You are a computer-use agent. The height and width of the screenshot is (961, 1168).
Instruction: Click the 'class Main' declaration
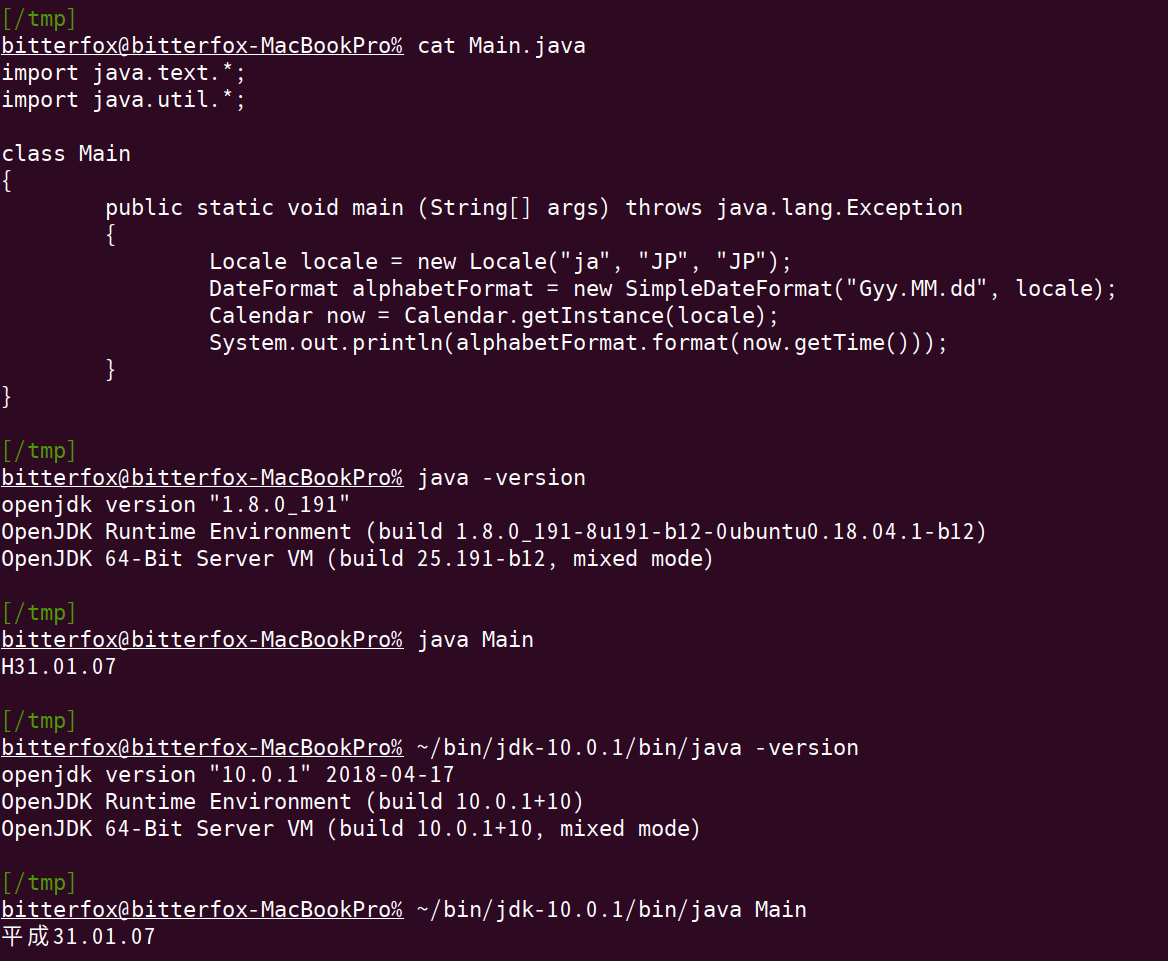[66, 154]
